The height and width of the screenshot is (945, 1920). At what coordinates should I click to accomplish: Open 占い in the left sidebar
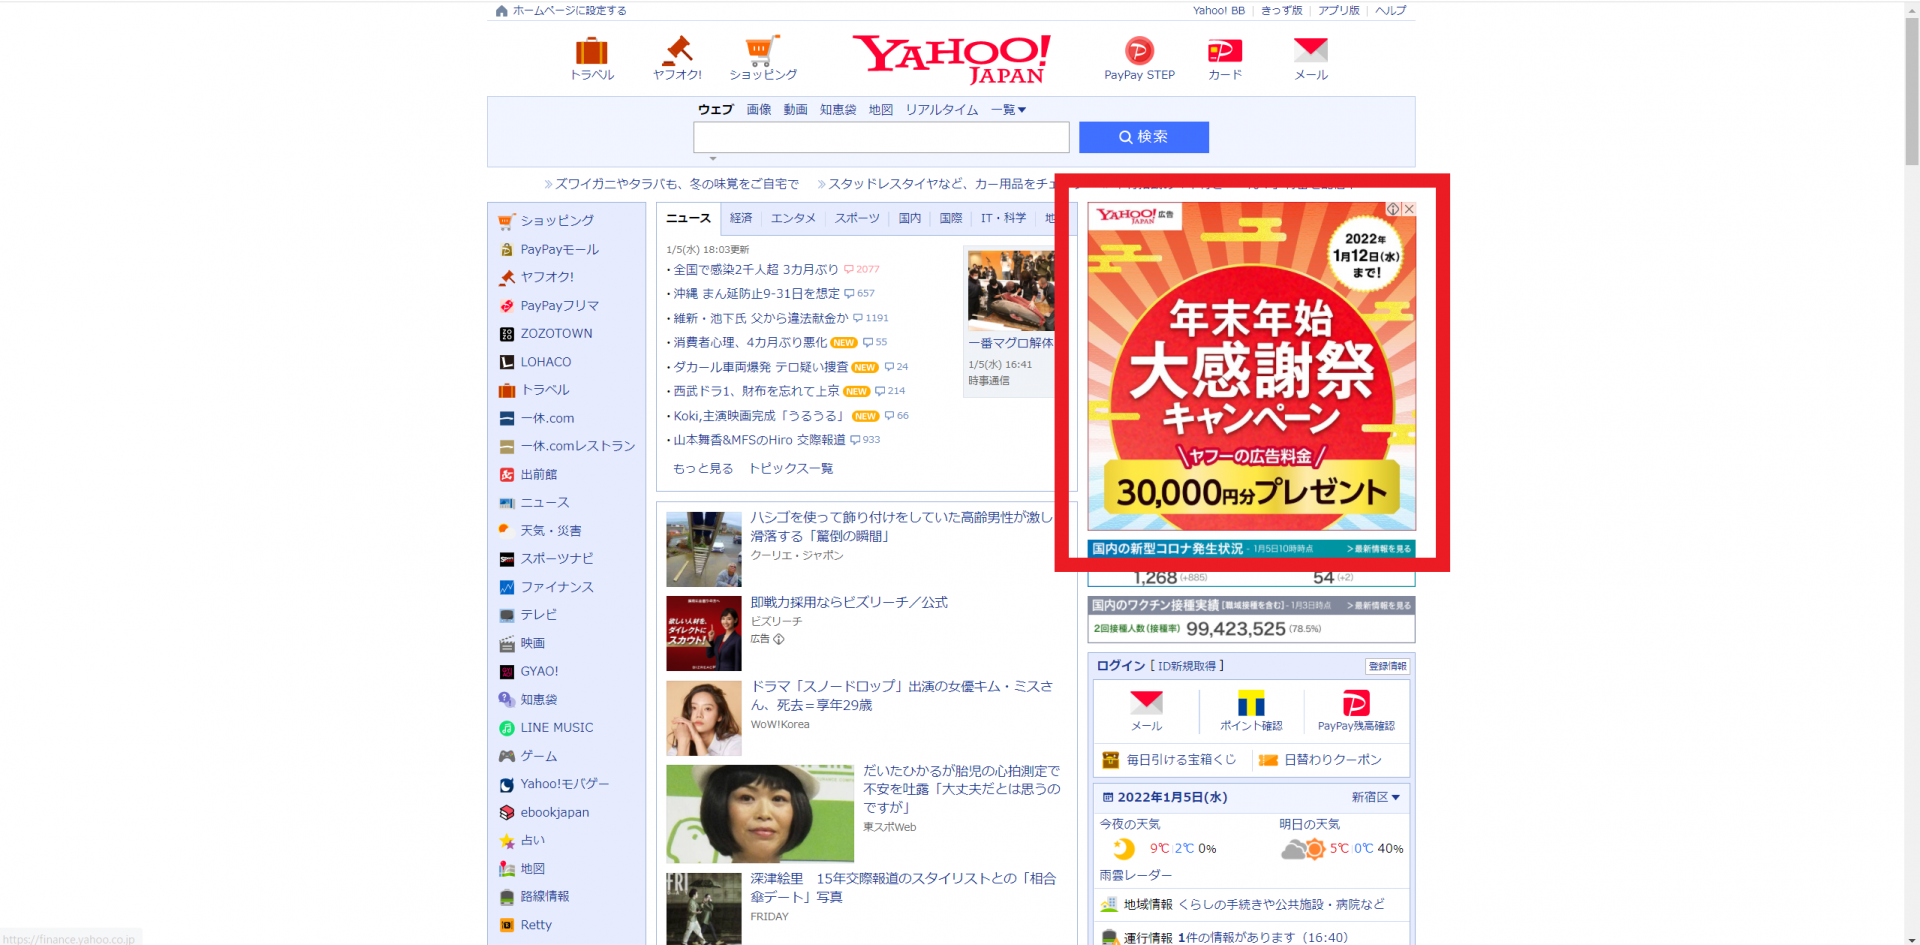click(x=532, y=841)
